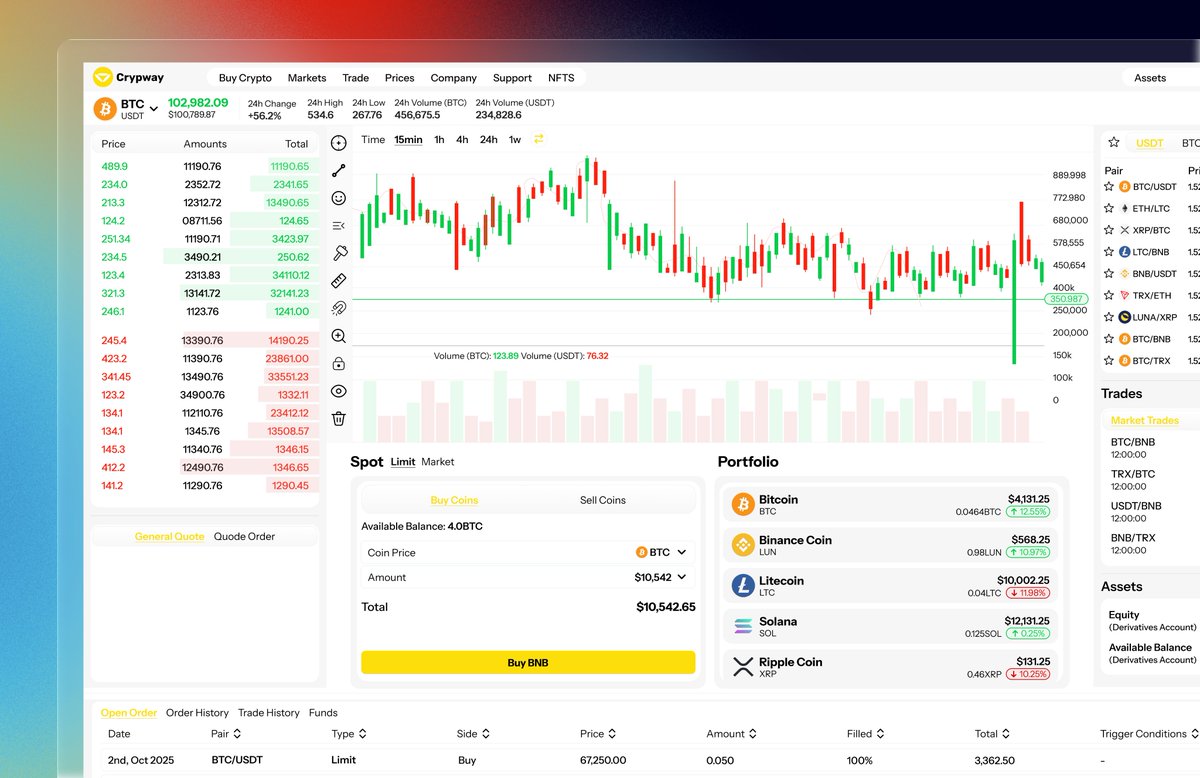Favorite the BTC/USDT pair star

pyautogui.click(x=1109, y=186)
